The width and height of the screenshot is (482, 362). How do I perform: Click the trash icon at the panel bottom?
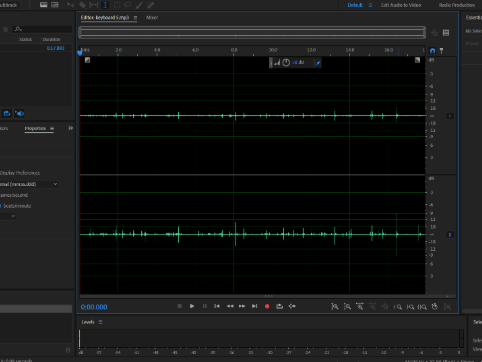click(68, 350)
